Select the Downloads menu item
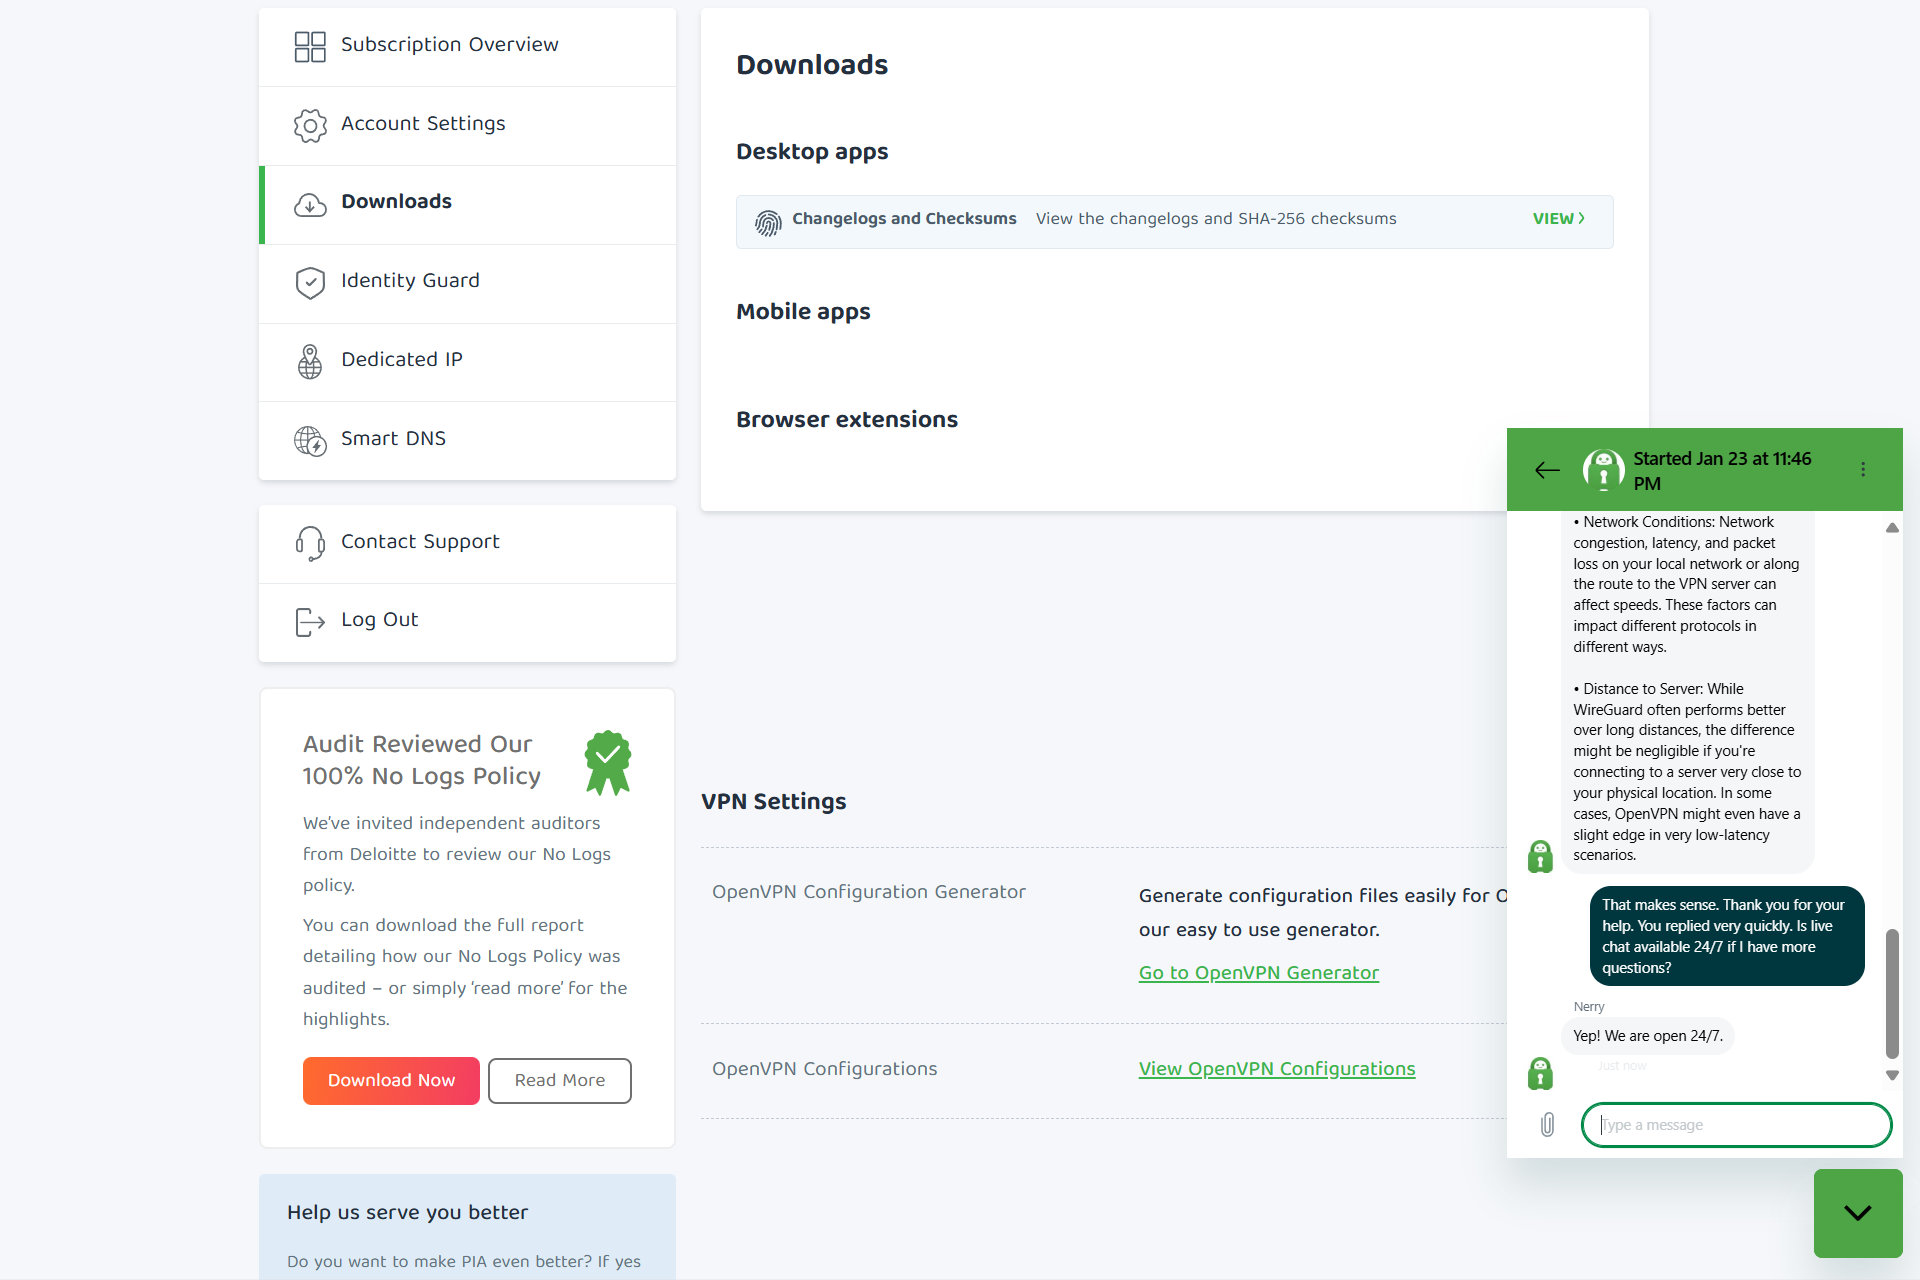Viewport: 1920px width, 1280px height. (x=397, y=201)
